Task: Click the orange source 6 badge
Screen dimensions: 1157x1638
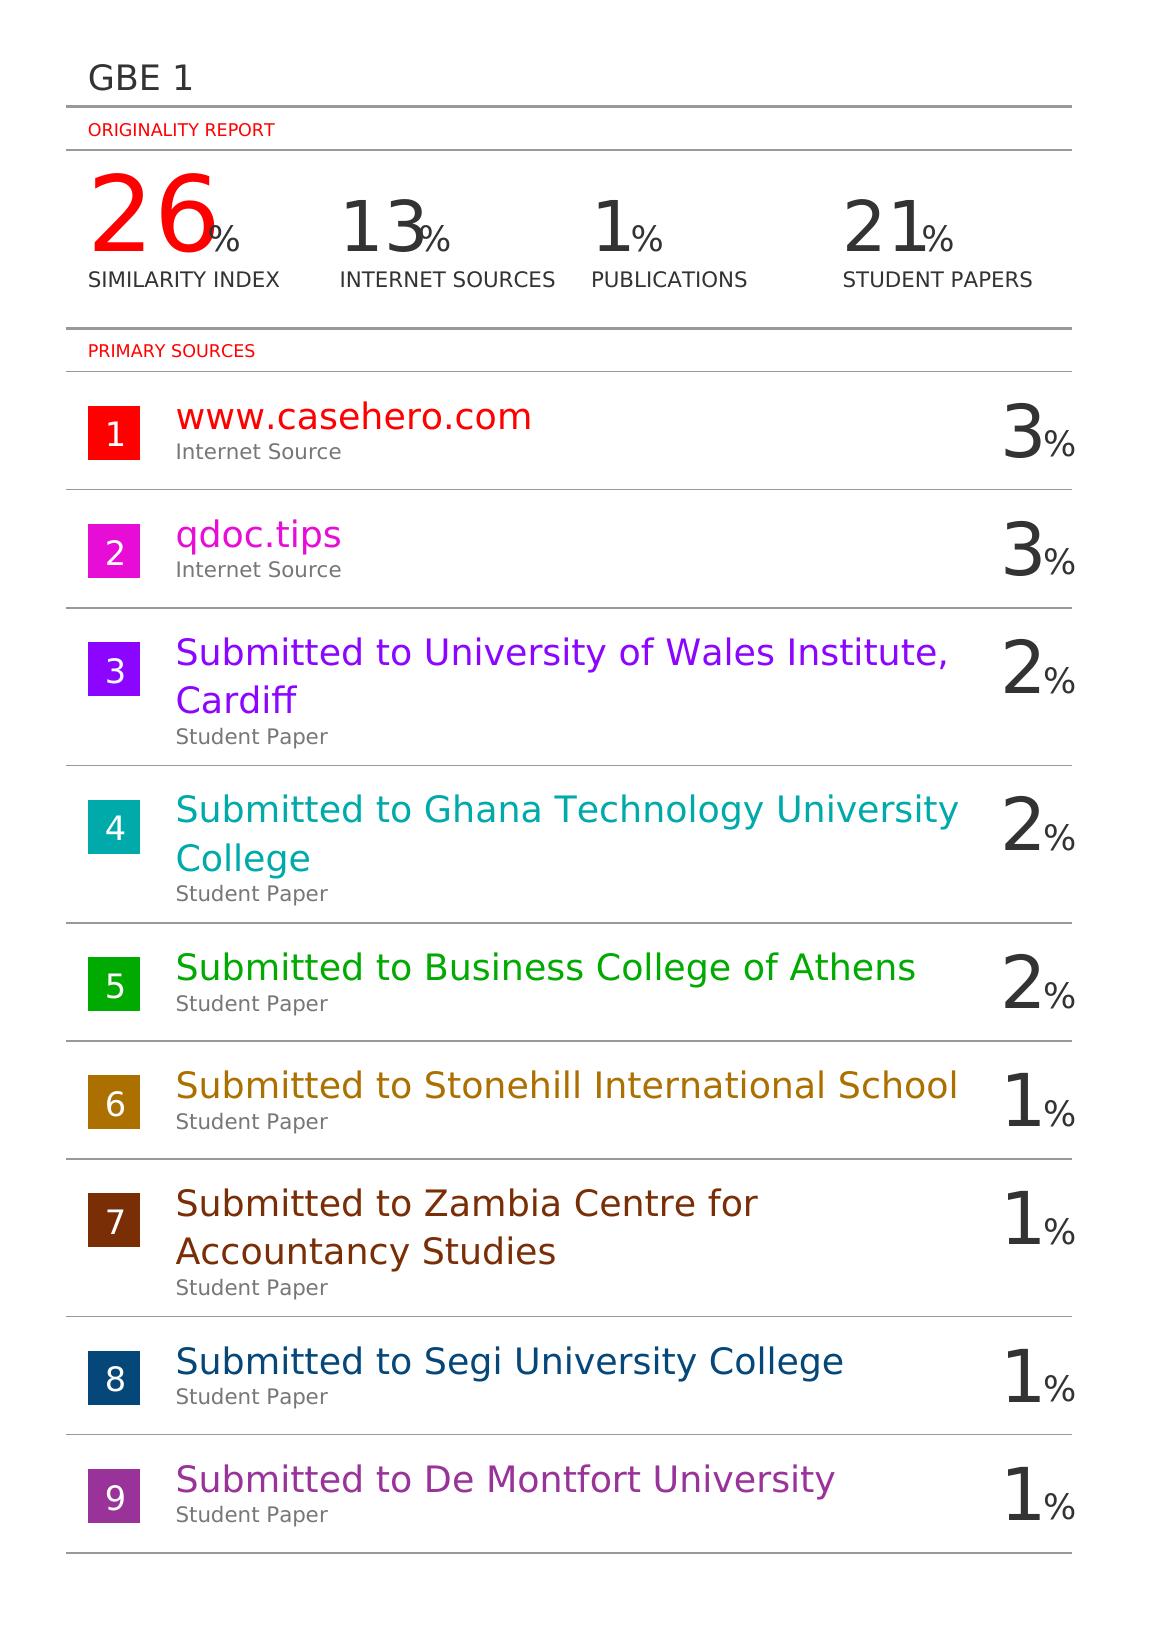Action: (114, 1102)
